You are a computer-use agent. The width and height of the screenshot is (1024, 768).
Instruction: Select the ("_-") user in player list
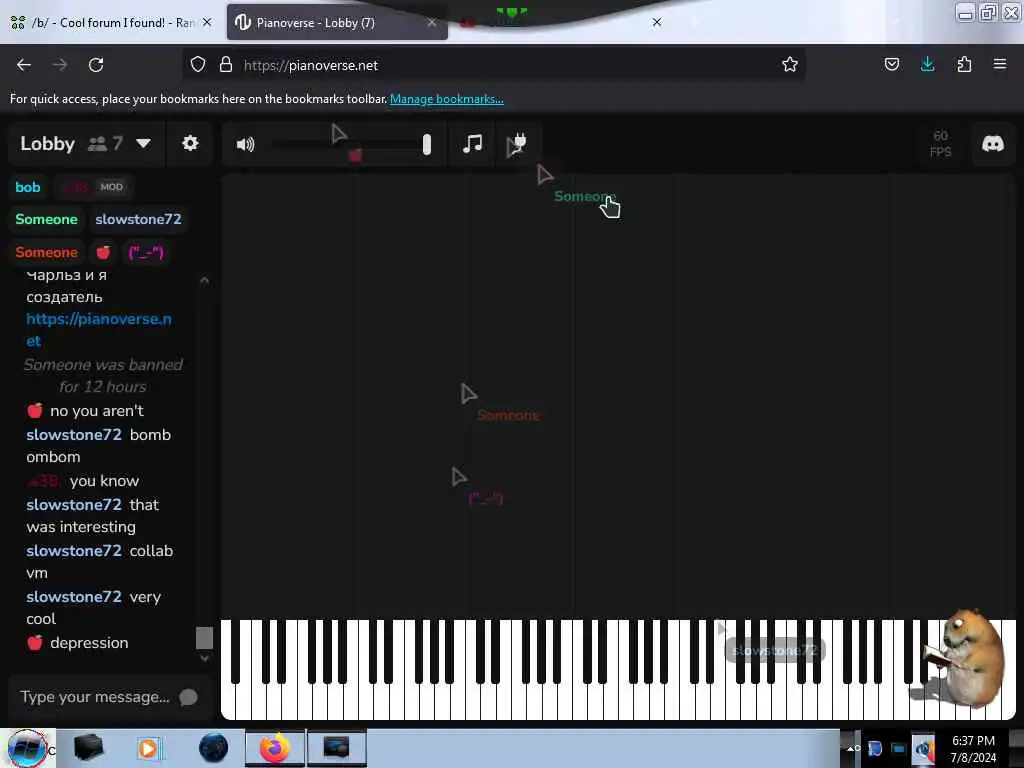pos(146,253)
